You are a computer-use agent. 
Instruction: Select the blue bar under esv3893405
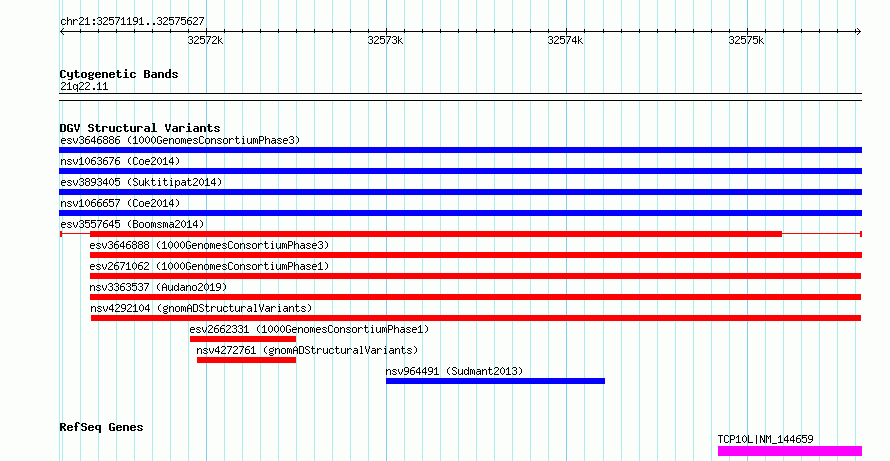(460, 192)
